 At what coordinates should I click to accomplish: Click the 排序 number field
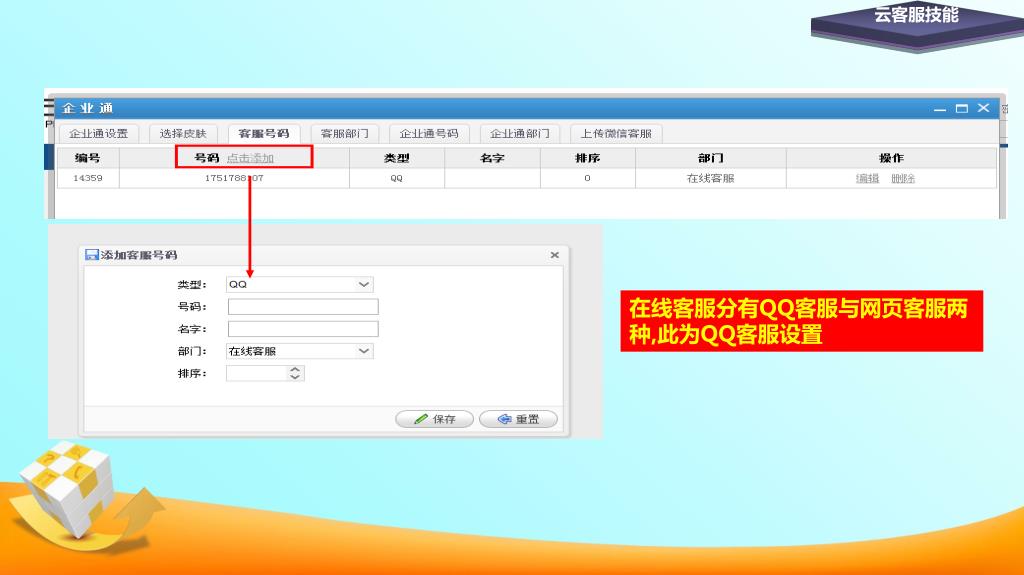257,373
